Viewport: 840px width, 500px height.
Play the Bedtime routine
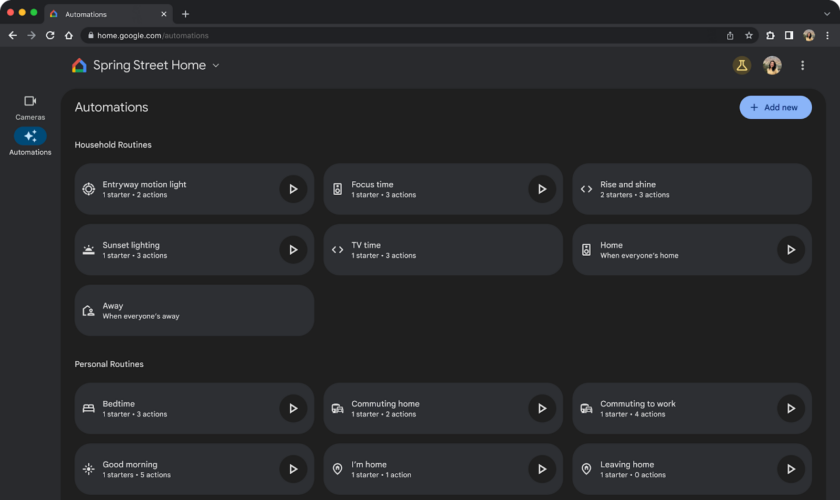(293, 408)
